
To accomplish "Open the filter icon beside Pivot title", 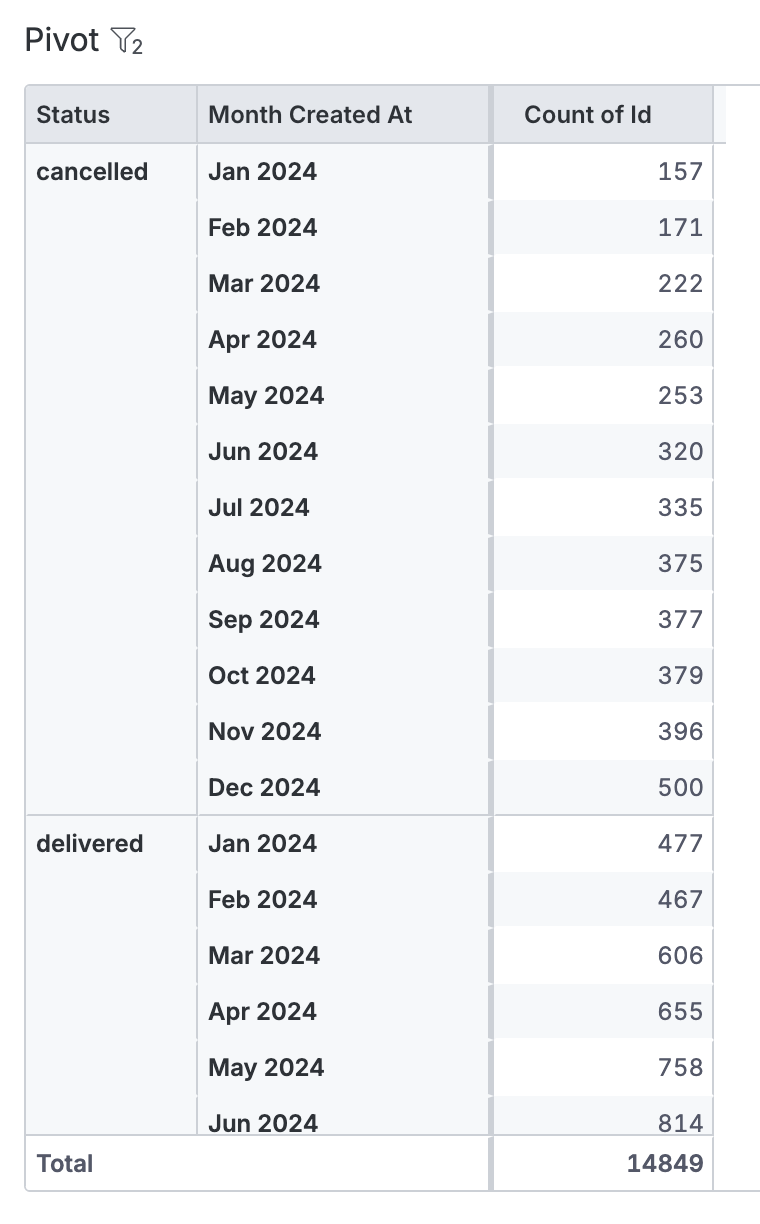I will tap(127, 41).
